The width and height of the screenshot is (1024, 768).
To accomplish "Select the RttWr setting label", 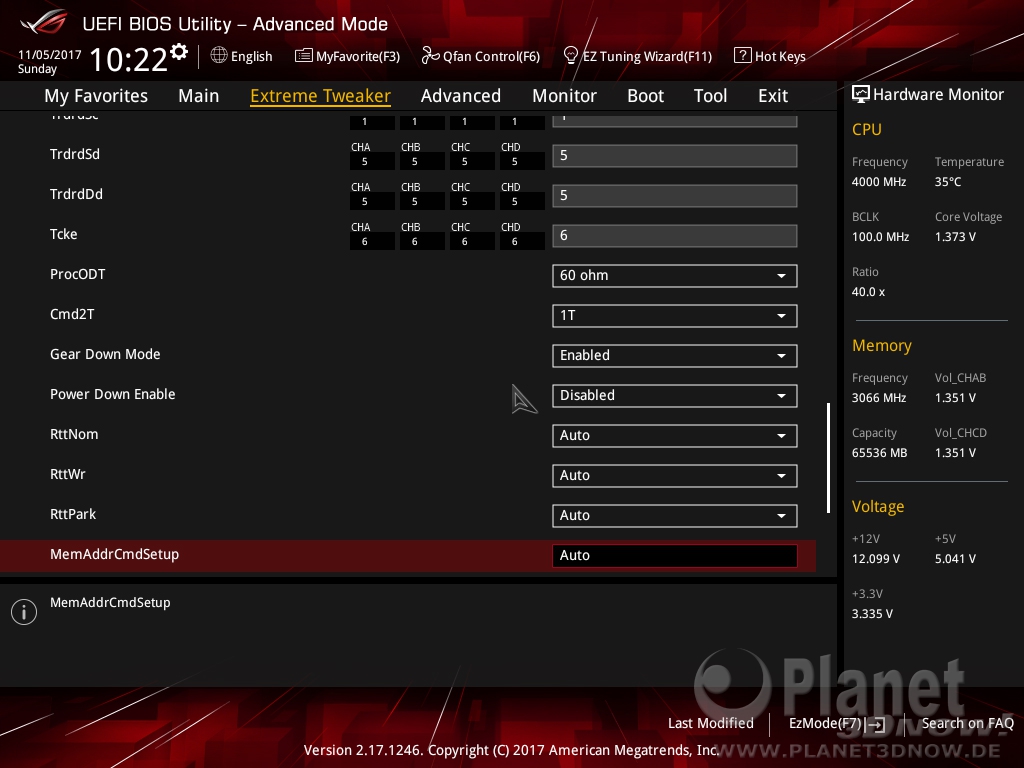I will pos(67,474).
